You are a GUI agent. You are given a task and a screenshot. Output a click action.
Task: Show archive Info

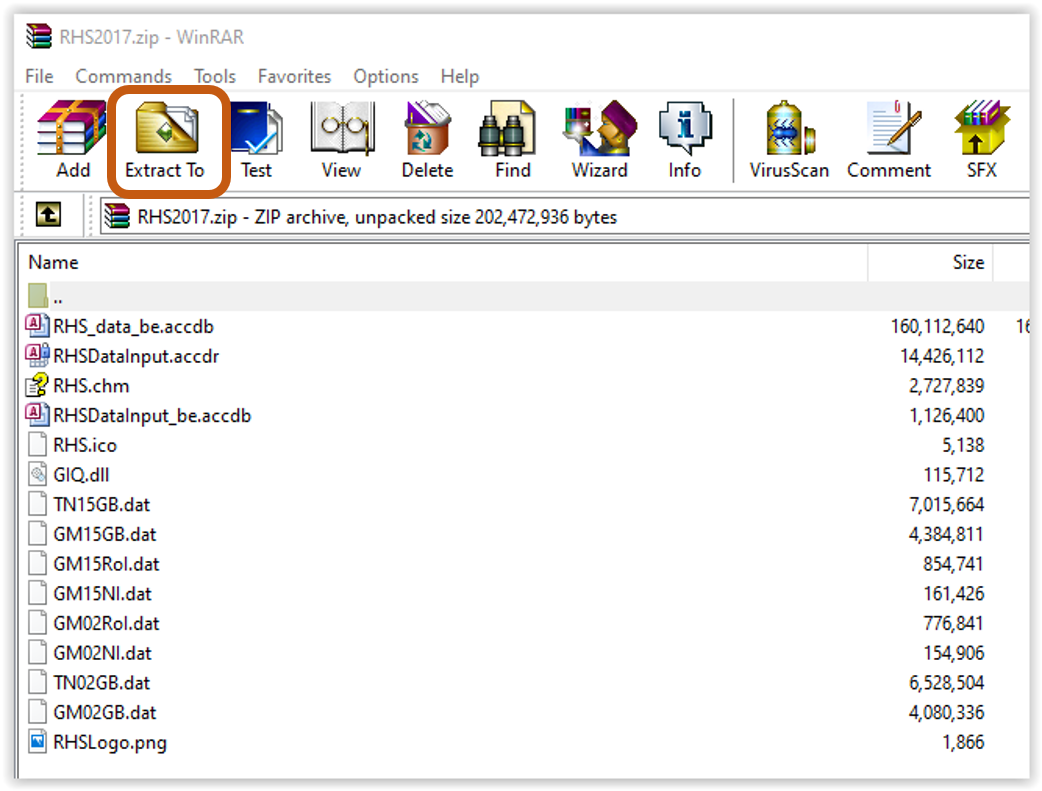click(684, 140)
